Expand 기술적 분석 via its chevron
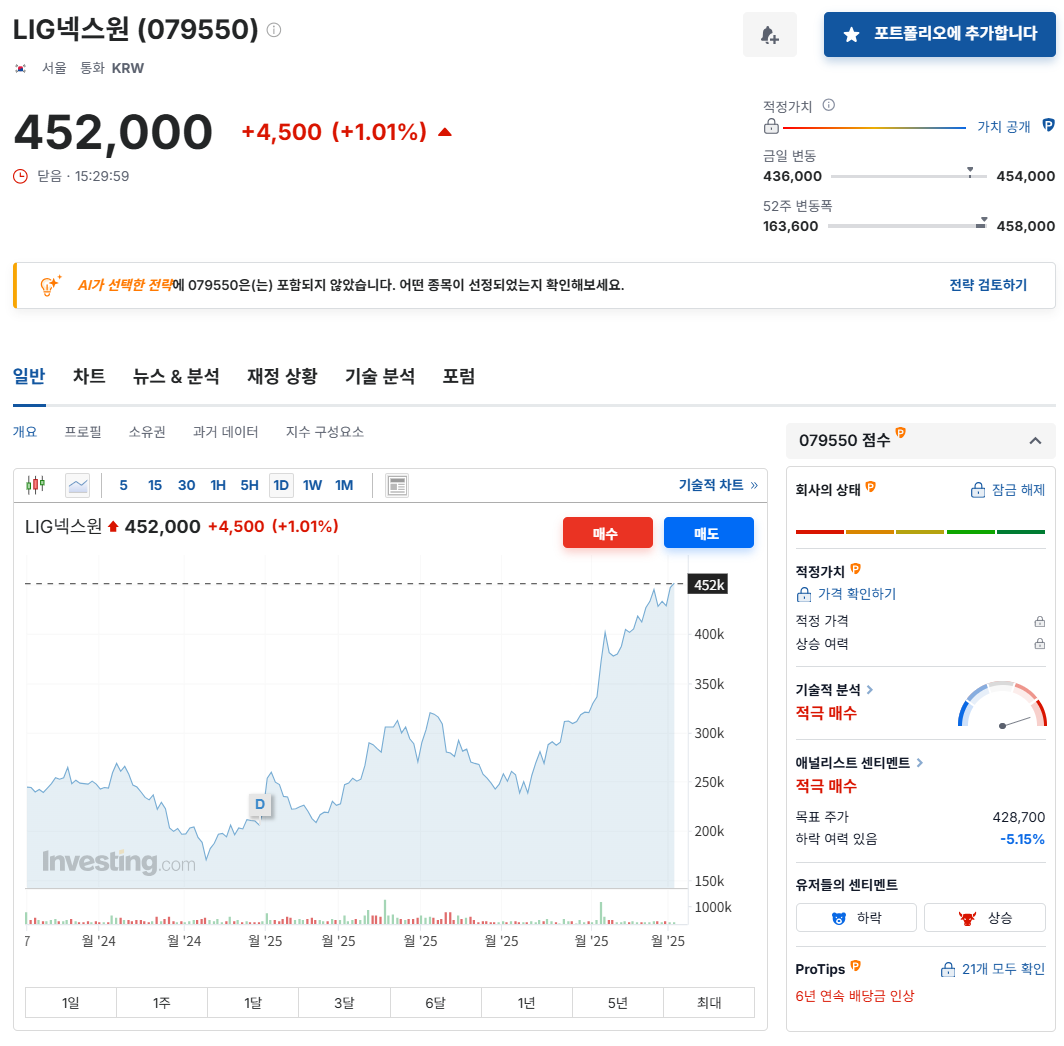 click(x=870, y=690)
